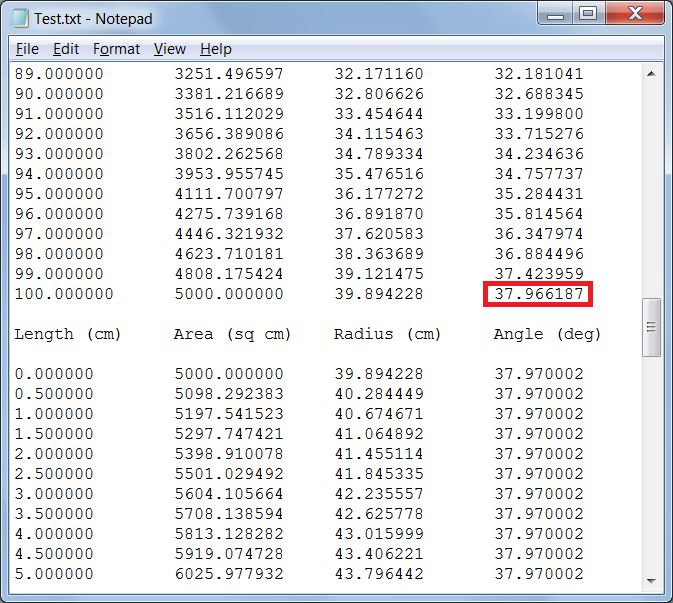Click the value 40.284449
Screen dimensions: 673x603
379,394
